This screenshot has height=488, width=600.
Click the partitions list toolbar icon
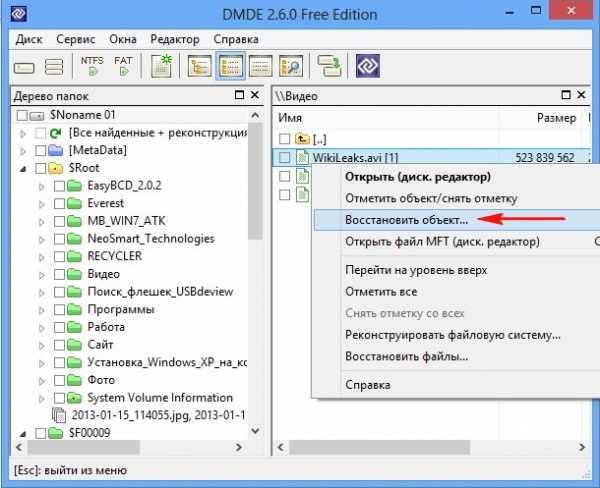tap(54, 67)
